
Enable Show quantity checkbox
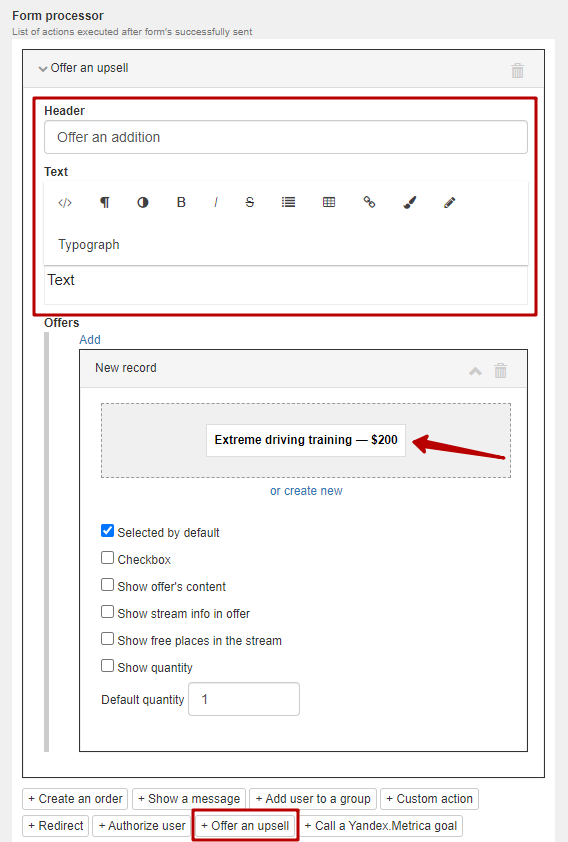[x=107, y=666]
